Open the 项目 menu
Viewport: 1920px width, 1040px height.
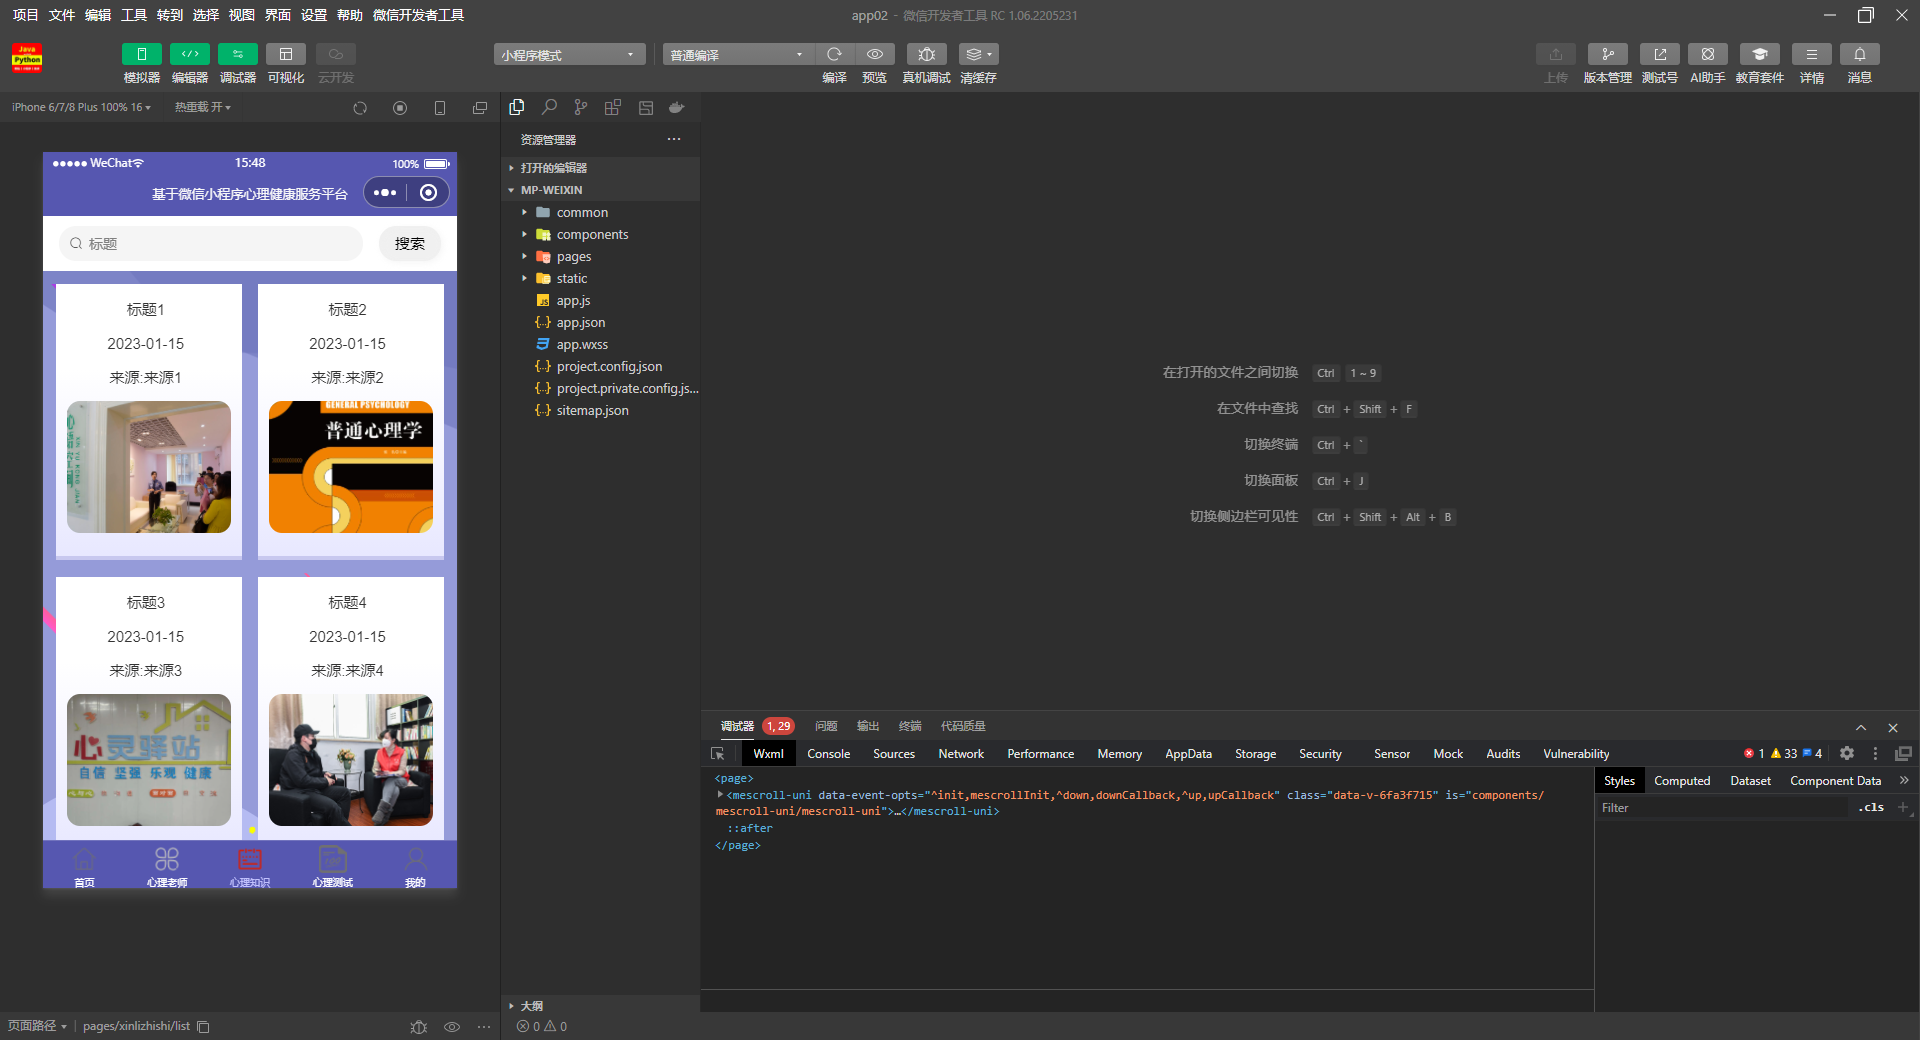pyautogui.click(x=25, y=15)
